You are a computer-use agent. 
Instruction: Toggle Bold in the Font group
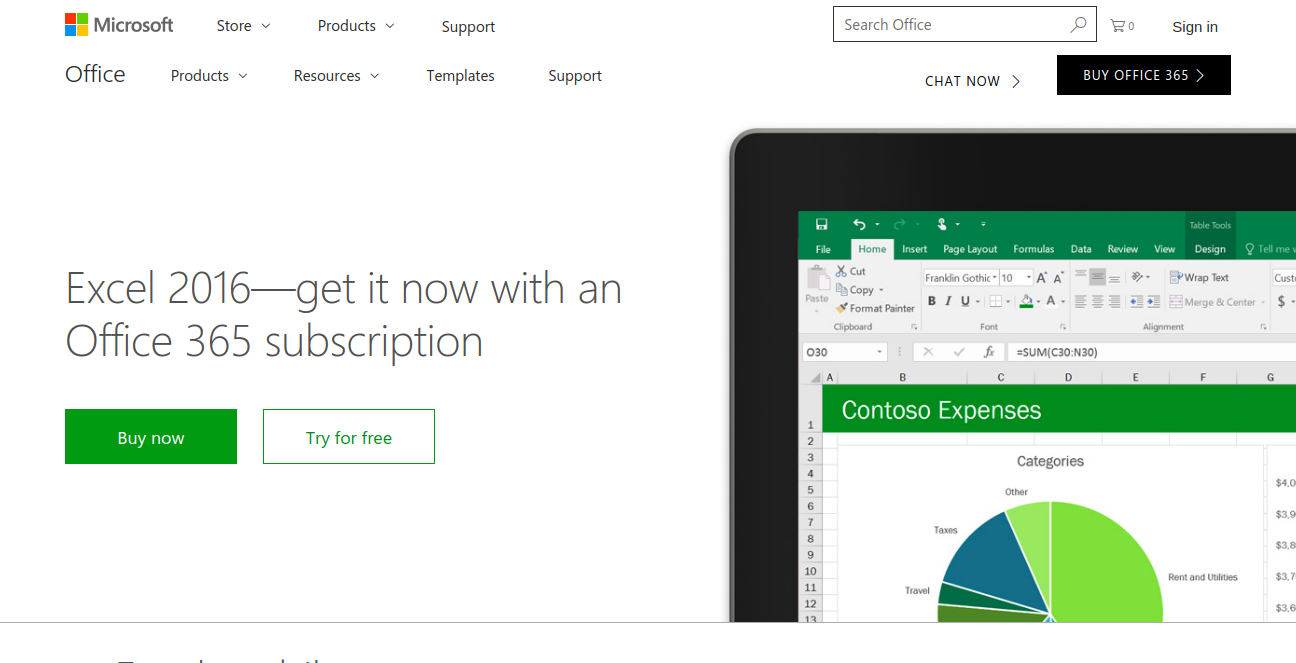point(932,301)
